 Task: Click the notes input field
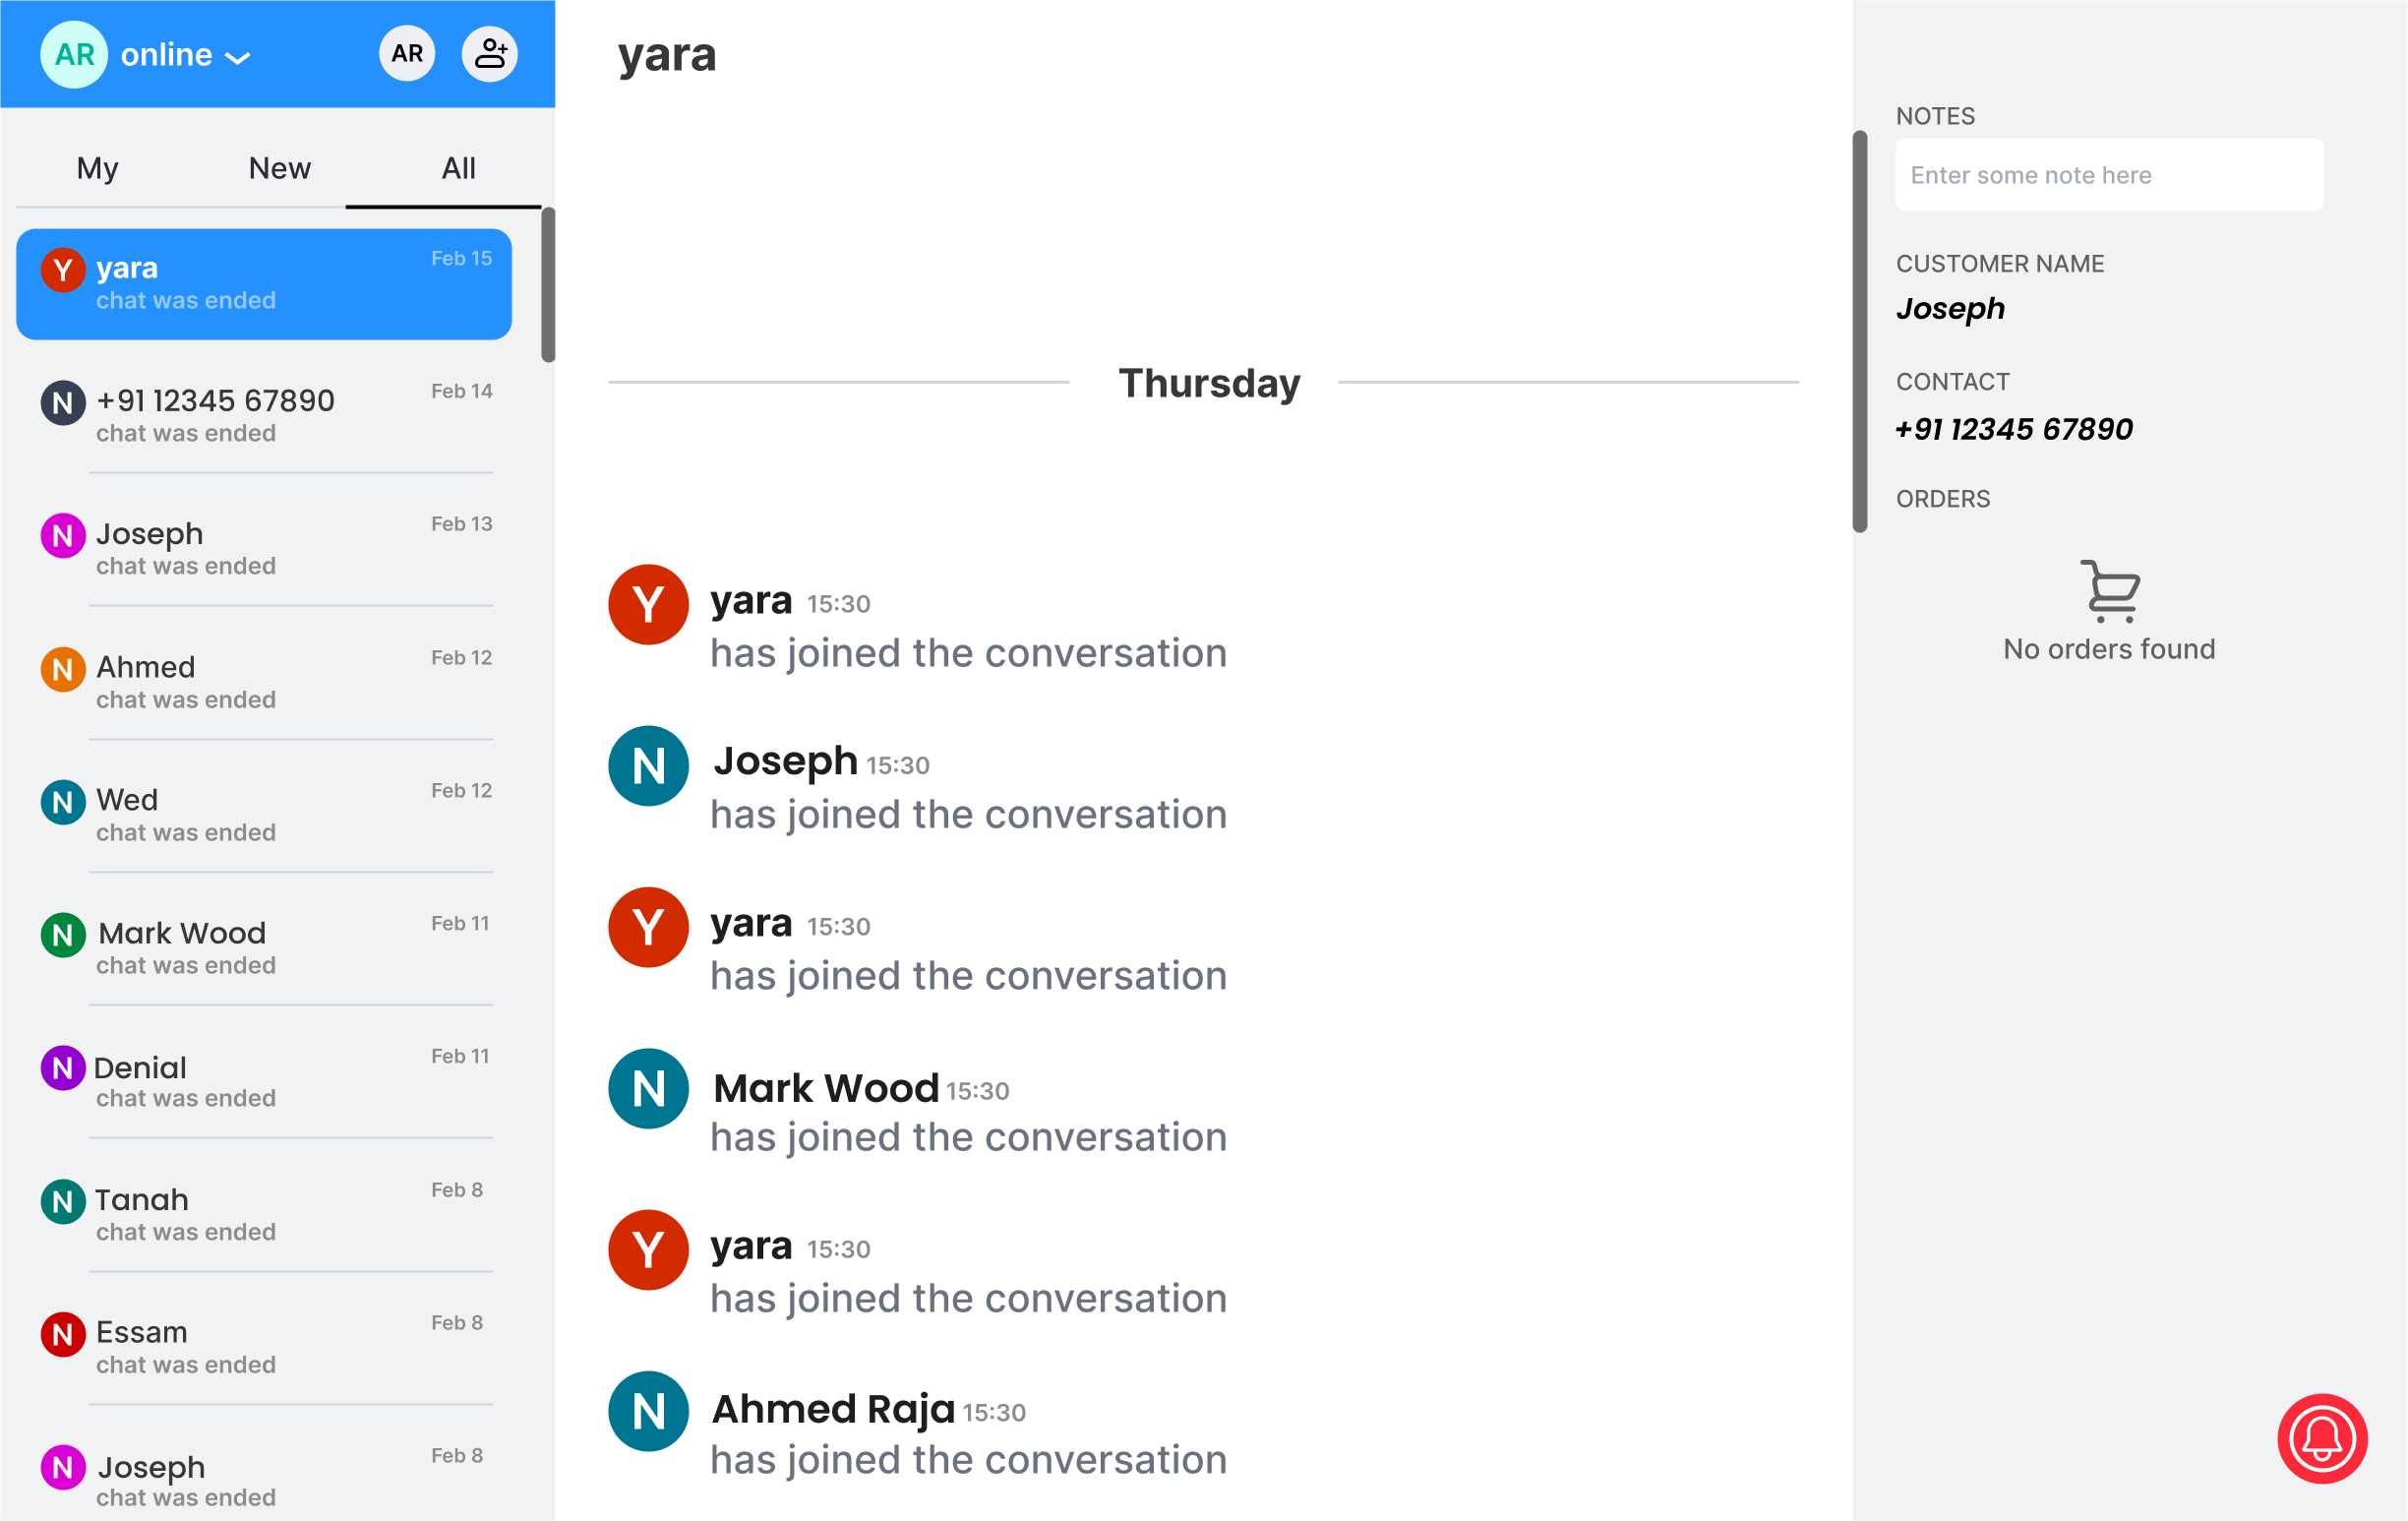(2109, 175)
